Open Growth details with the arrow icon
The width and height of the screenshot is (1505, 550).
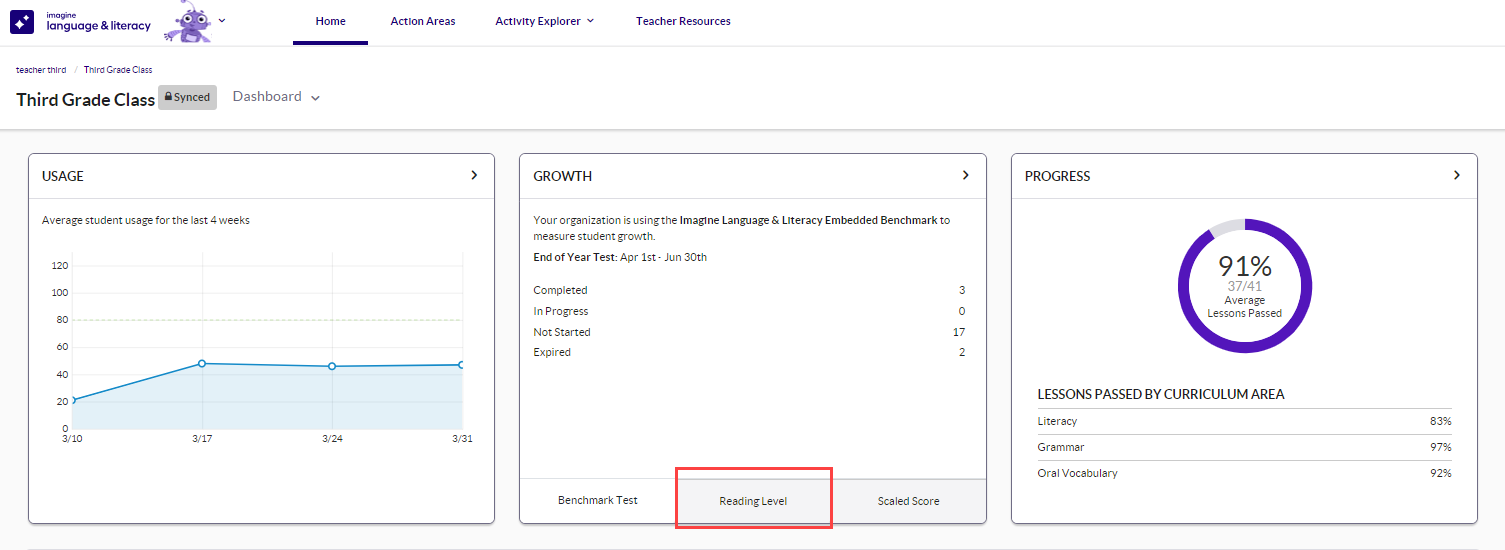(x=965, y=175)
